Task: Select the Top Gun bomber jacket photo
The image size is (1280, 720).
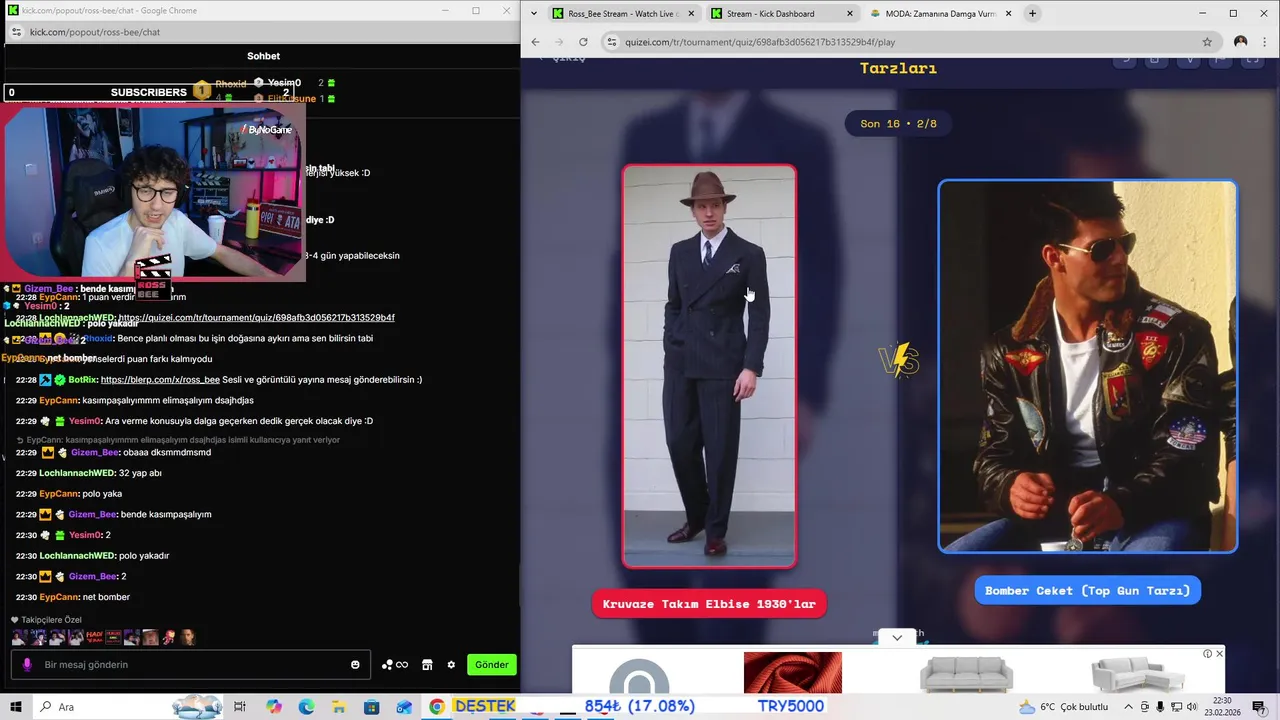Action: [1087, 366]
